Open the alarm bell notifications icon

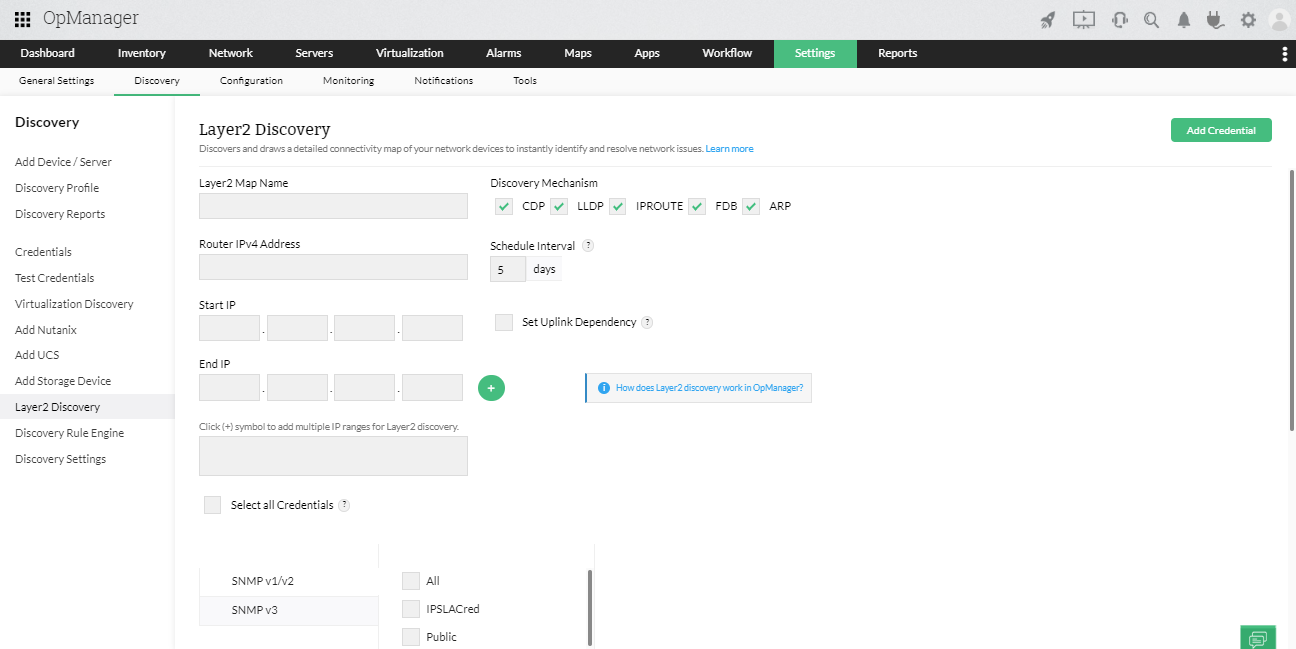(x=1184, y=19)
